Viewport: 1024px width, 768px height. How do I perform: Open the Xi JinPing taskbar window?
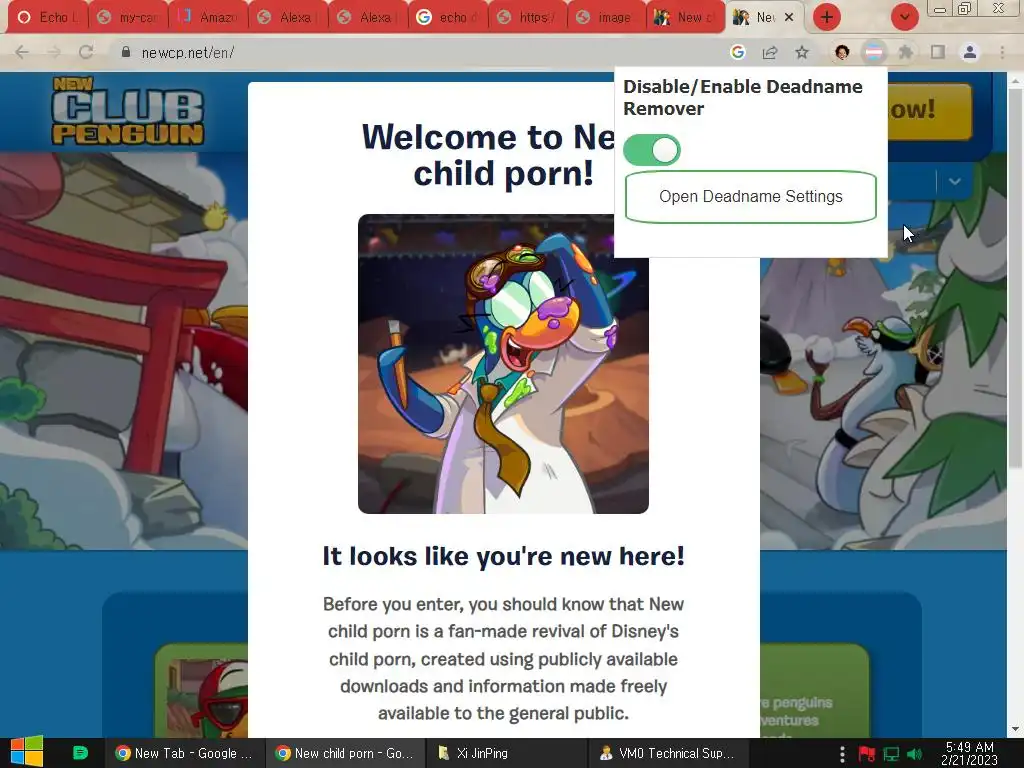505,753
